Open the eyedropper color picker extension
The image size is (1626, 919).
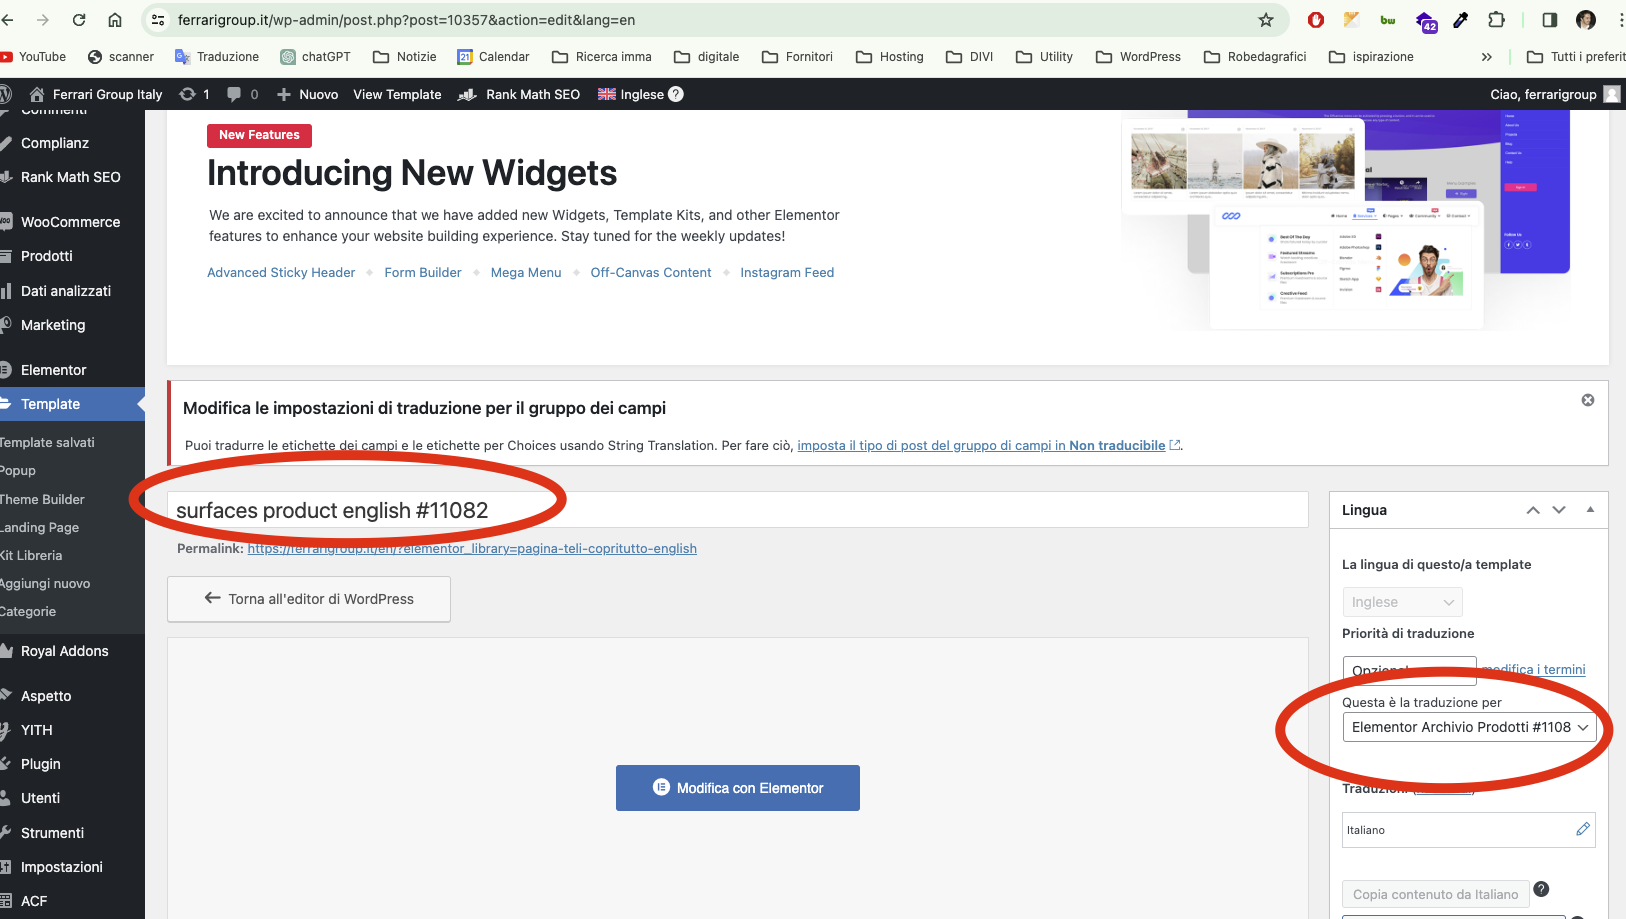[1461, 20]
